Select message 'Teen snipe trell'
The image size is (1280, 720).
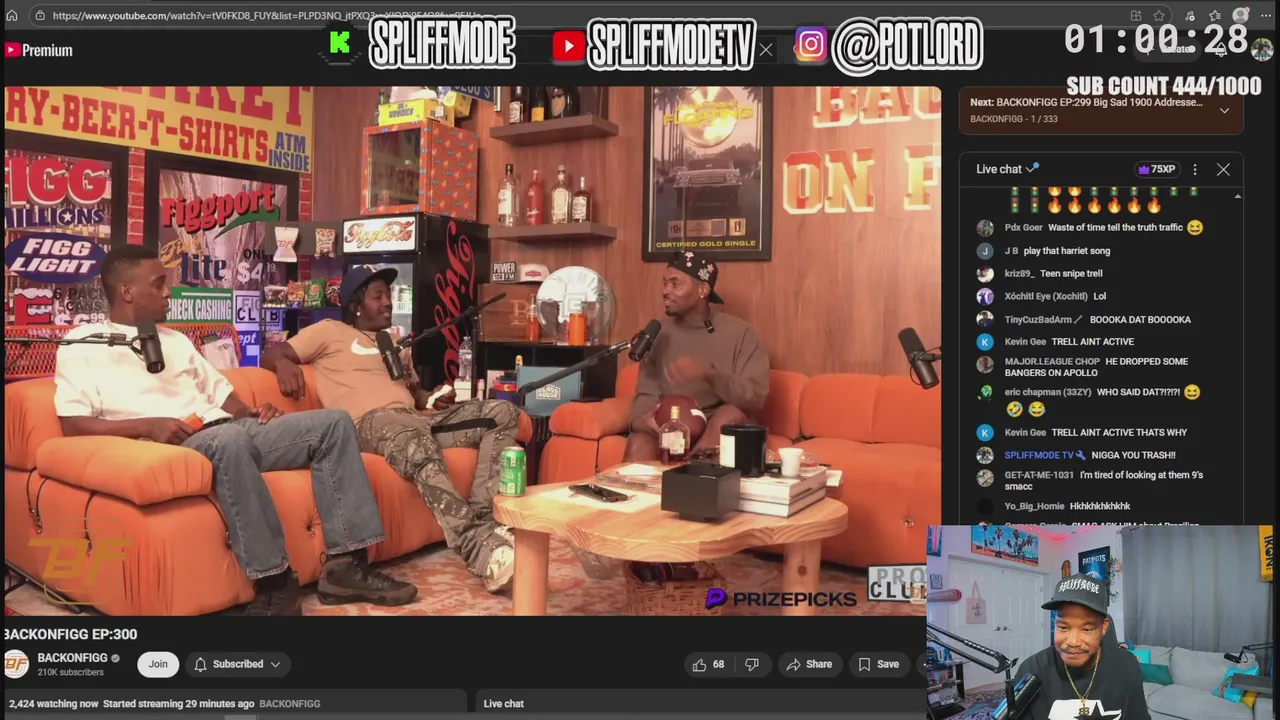point(1071,274)
